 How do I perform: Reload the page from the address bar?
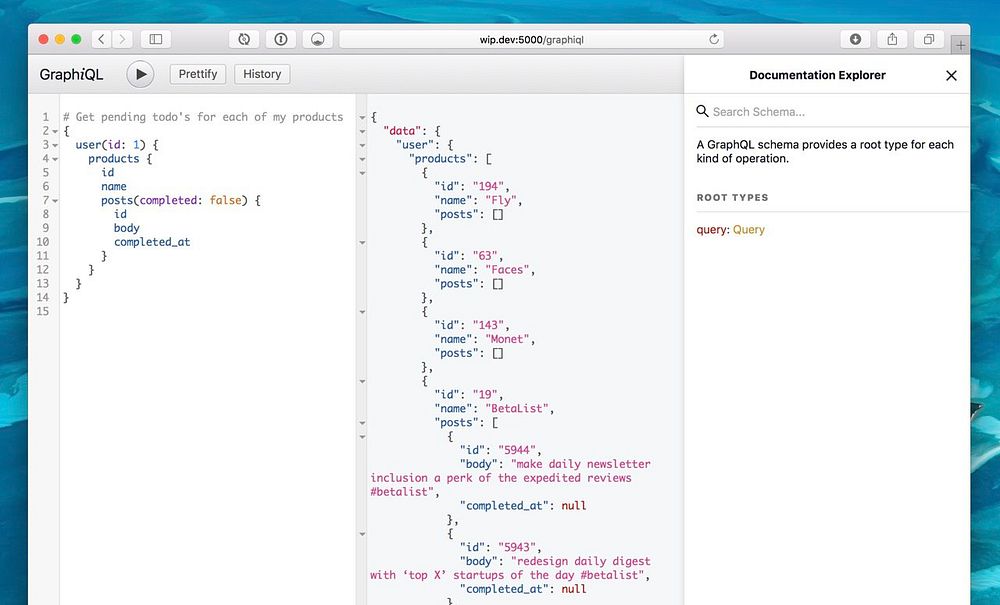coord(714,39)
